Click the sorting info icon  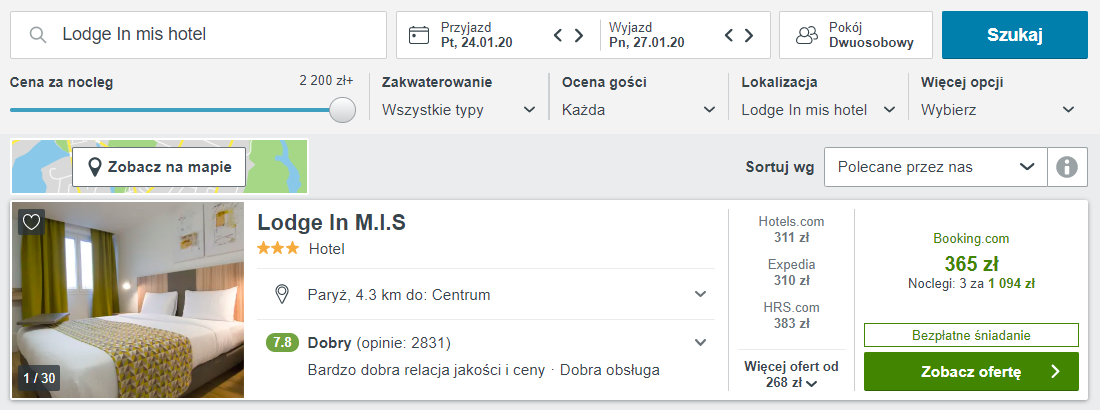(x=1067, y=167)
